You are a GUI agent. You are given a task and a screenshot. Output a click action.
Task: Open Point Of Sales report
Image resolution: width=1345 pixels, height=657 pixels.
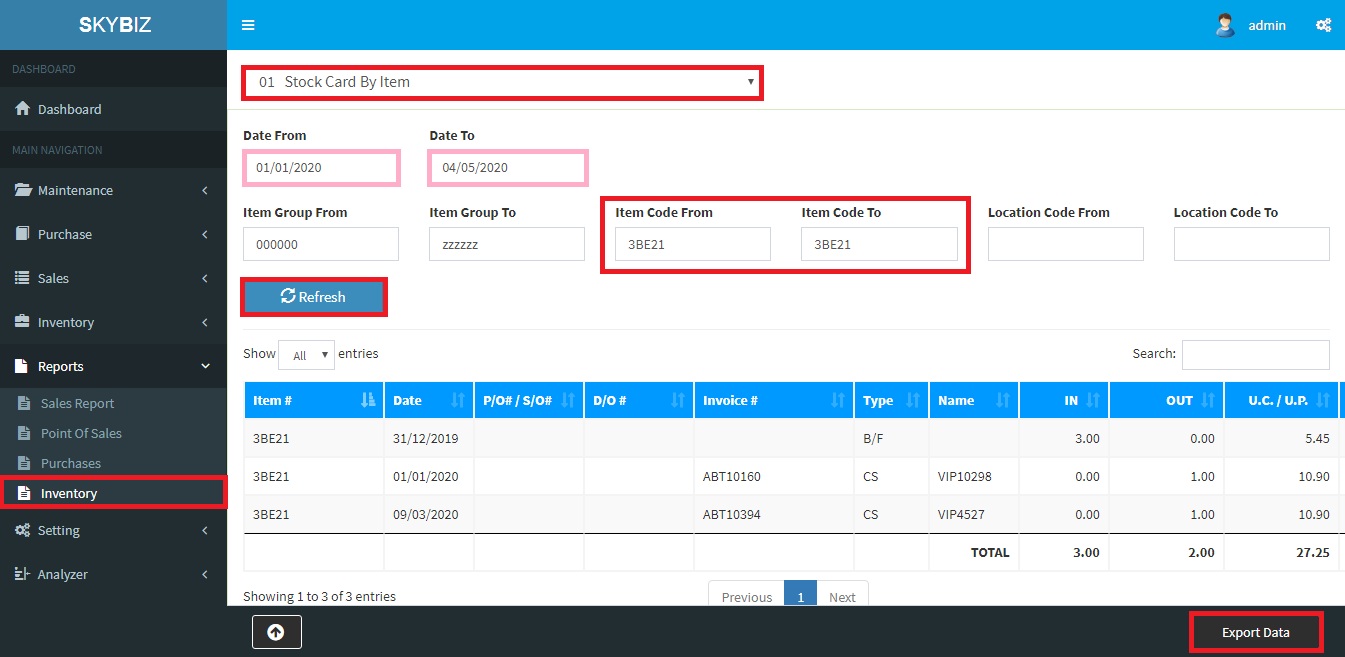click(x=81, y=433)
